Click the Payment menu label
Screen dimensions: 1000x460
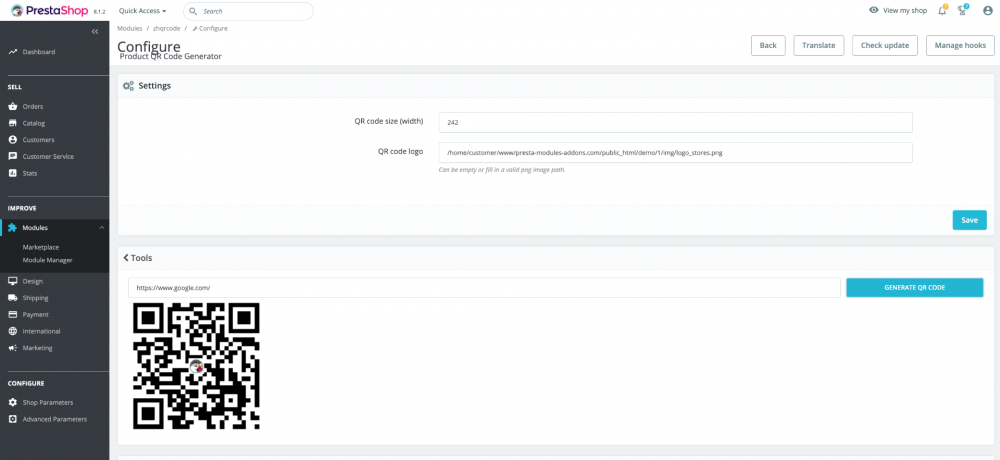tap(35, 315)
